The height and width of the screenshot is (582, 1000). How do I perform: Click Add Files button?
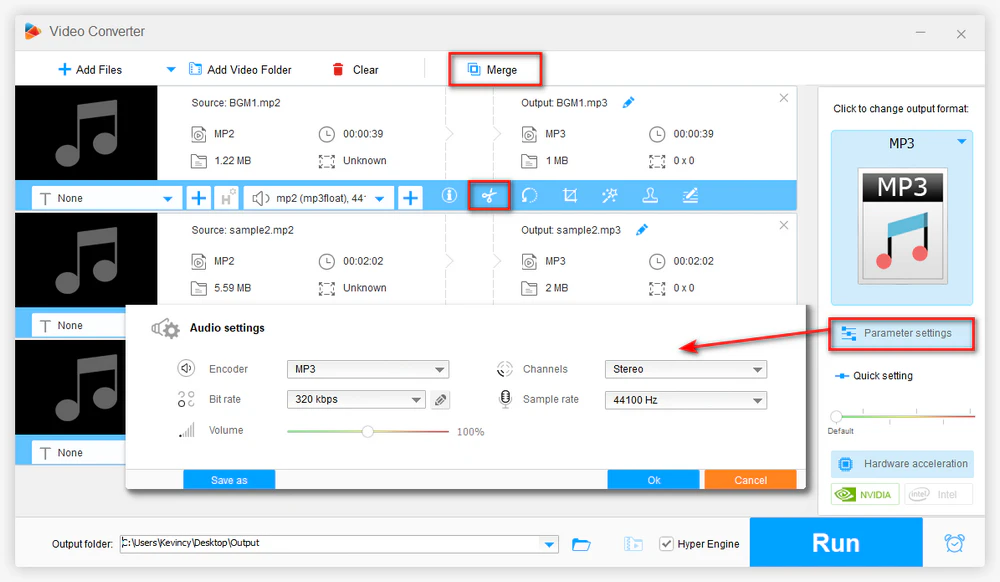click(90, 69)
